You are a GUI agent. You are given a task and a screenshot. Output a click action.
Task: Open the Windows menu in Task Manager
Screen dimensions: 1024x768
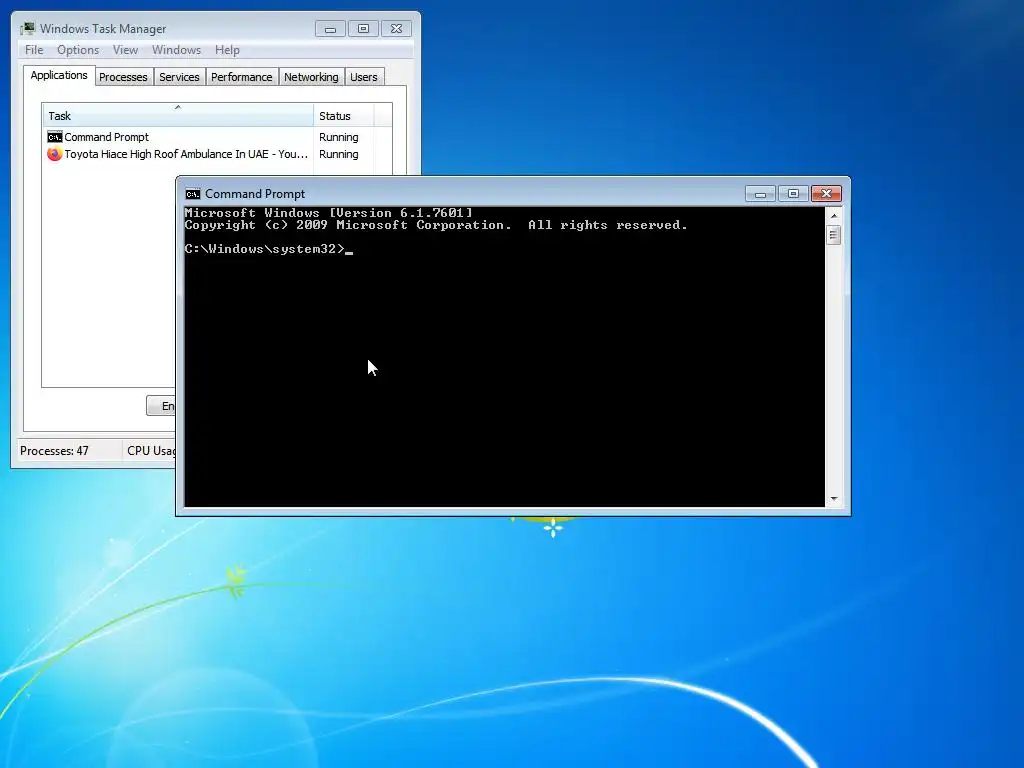(176, 50)
